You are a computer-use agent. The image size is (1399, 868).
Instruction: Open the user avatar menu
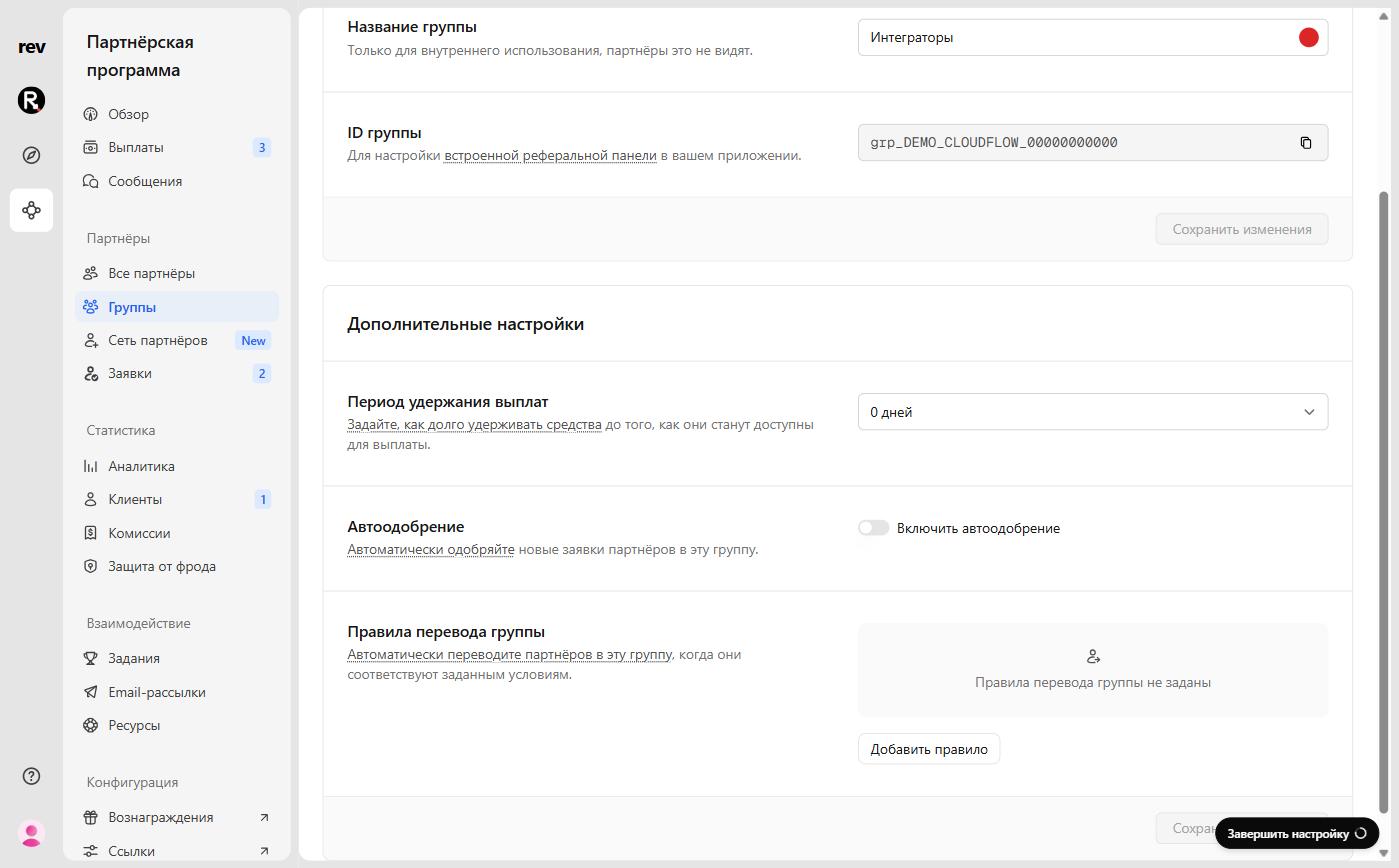(x=31, y=833)
